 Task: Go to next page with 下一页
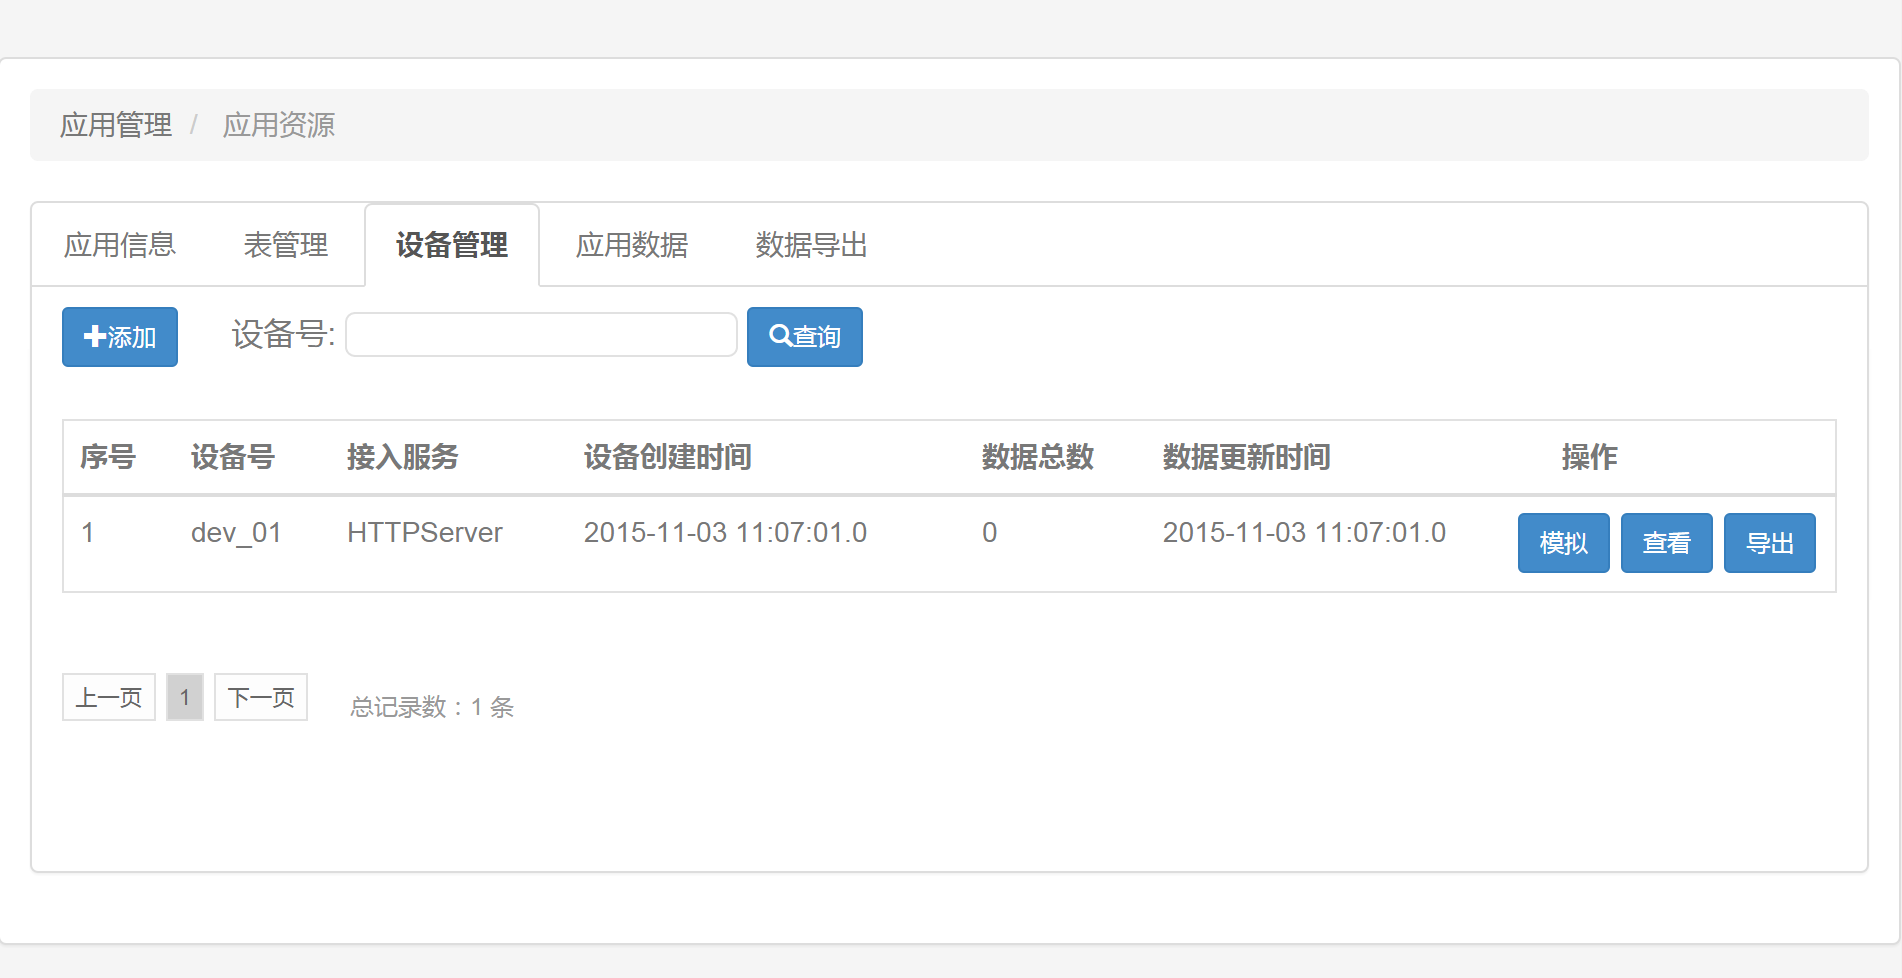coord(261,697)
